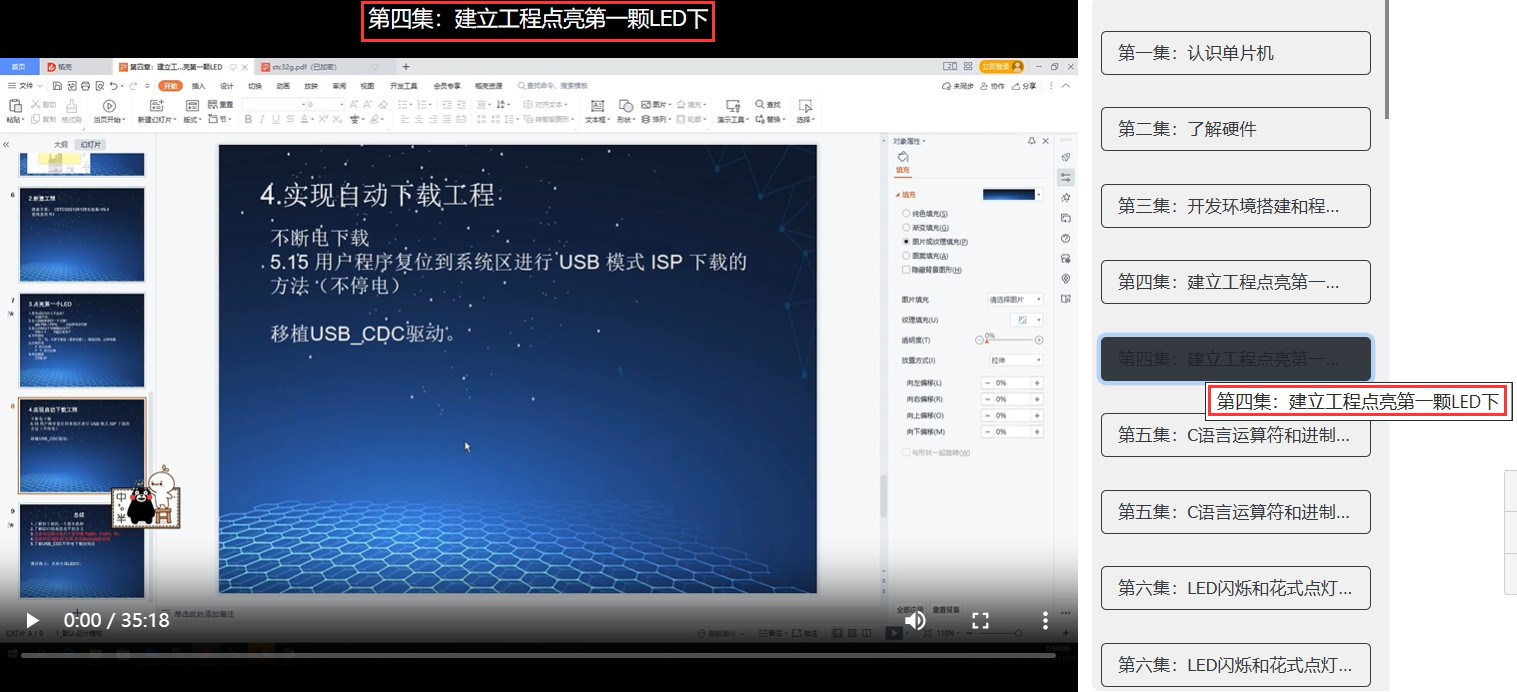Click the playlist vertical scrollbar

1386,60
